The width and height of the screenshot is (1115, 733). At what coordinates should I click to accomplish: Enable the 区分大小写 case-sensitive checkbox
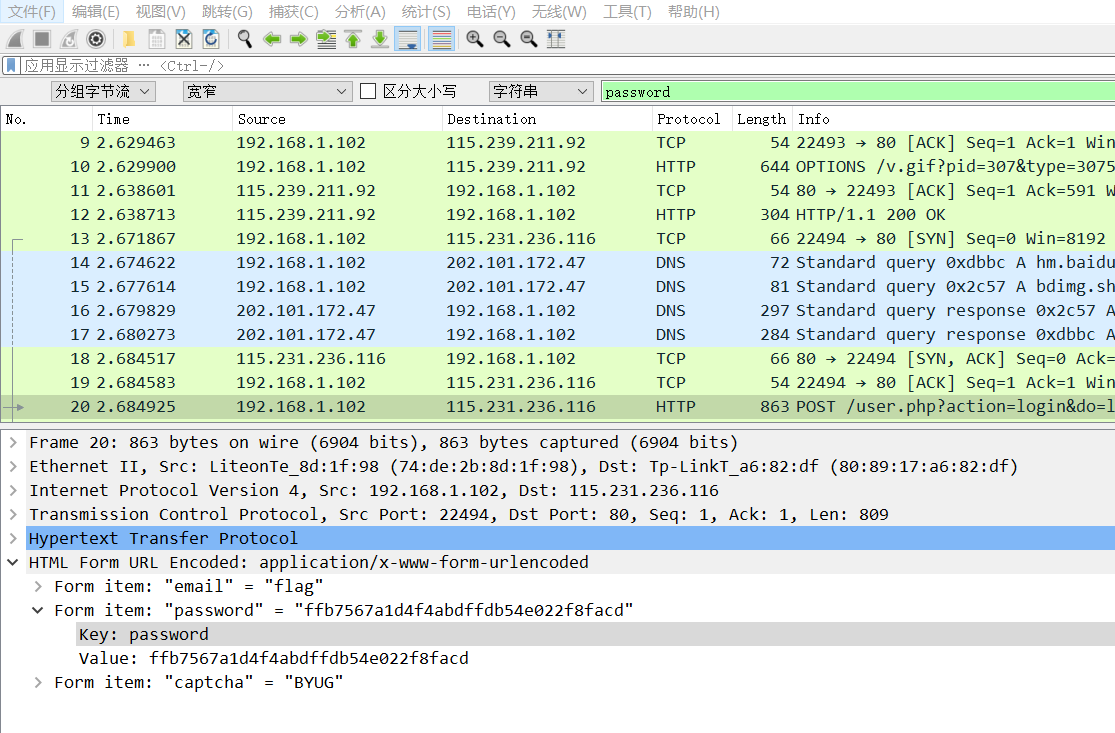[x=367, y=91]
